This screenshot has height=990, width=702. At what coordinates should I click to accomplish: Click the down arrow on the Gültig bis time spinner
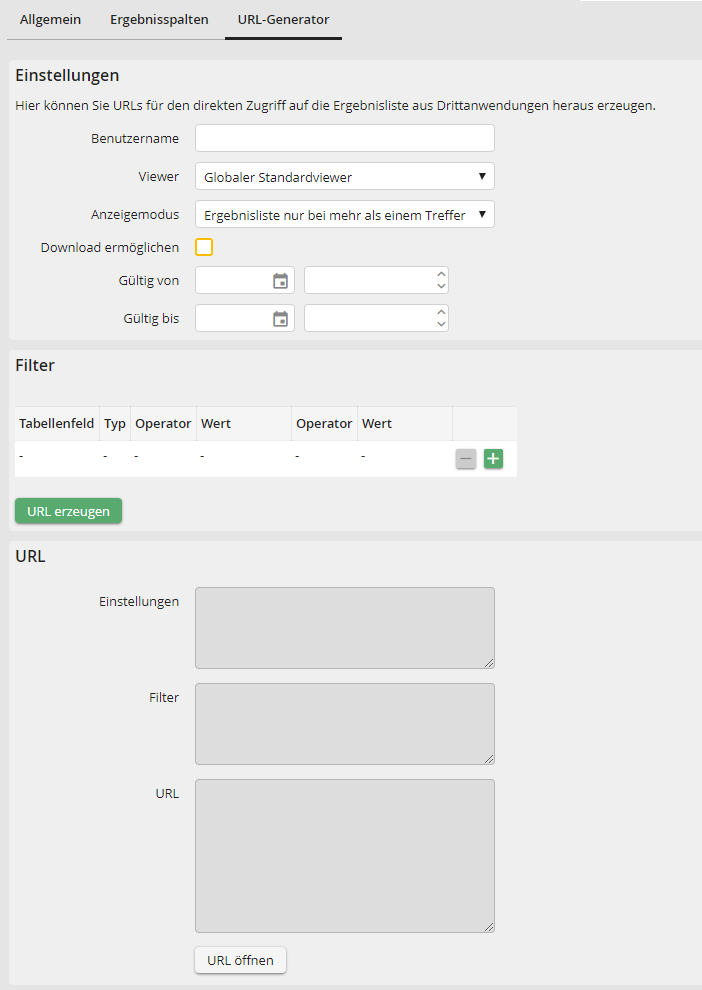[440, 323]
